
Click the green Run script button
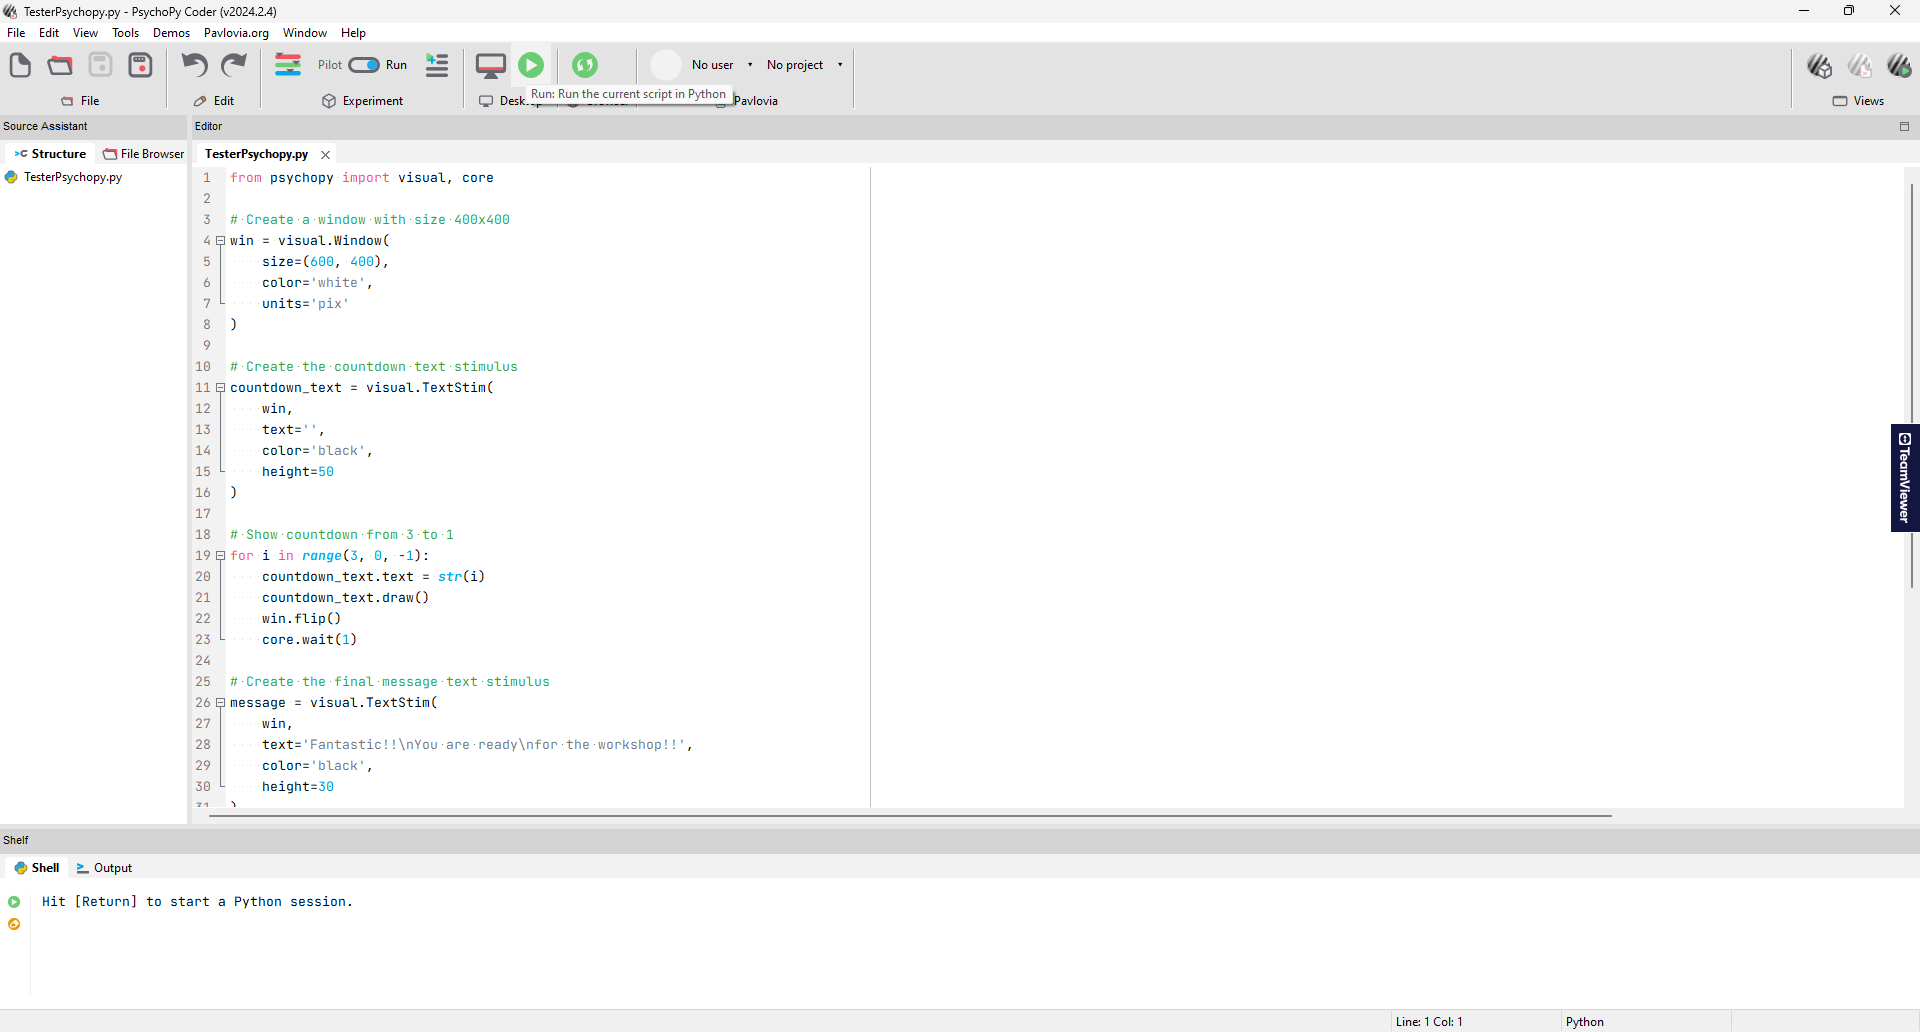531,65
